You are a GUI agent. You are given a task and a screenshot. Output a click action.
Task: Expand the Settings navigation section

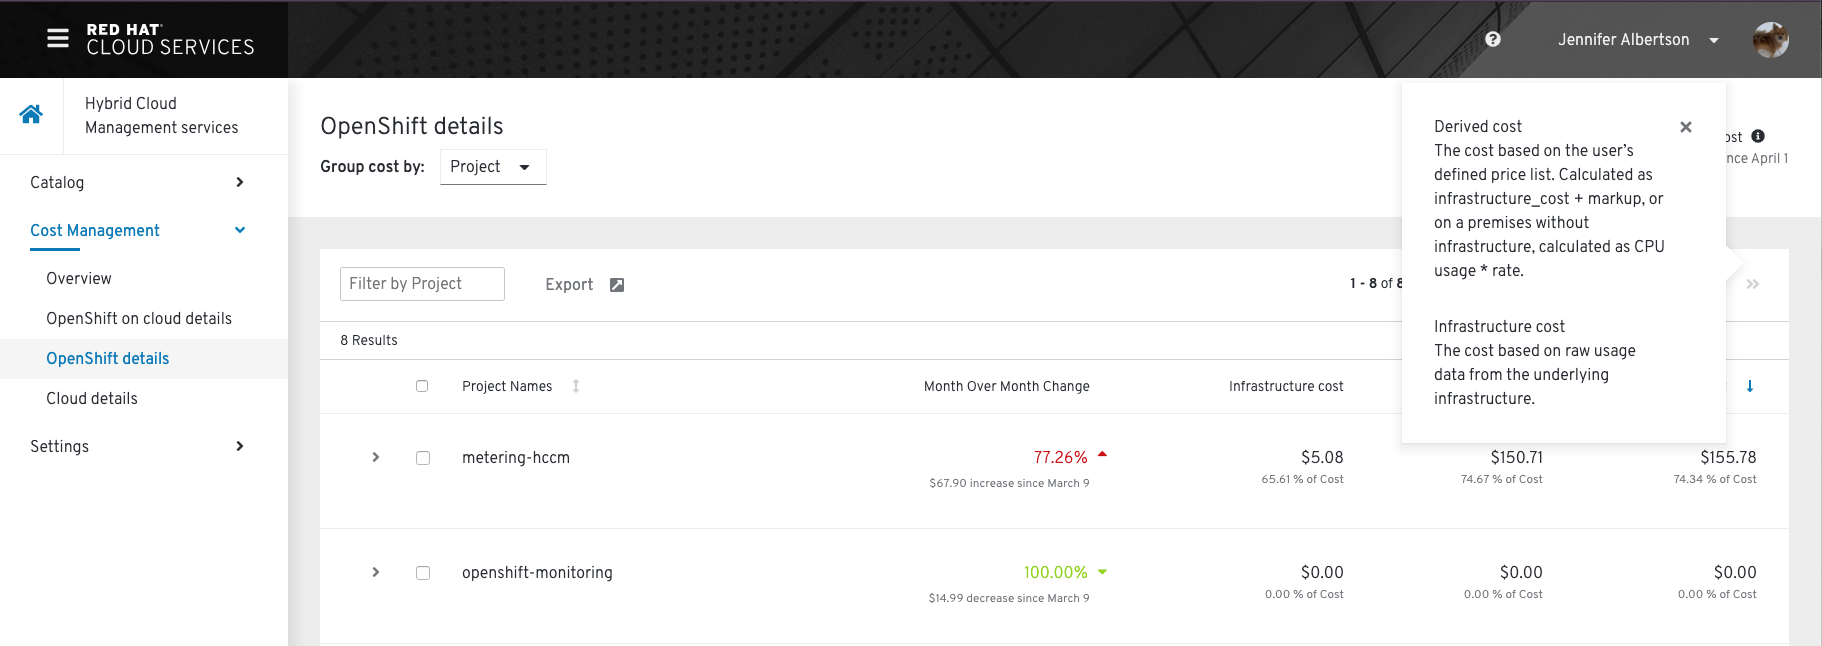[x=137, y=446]
